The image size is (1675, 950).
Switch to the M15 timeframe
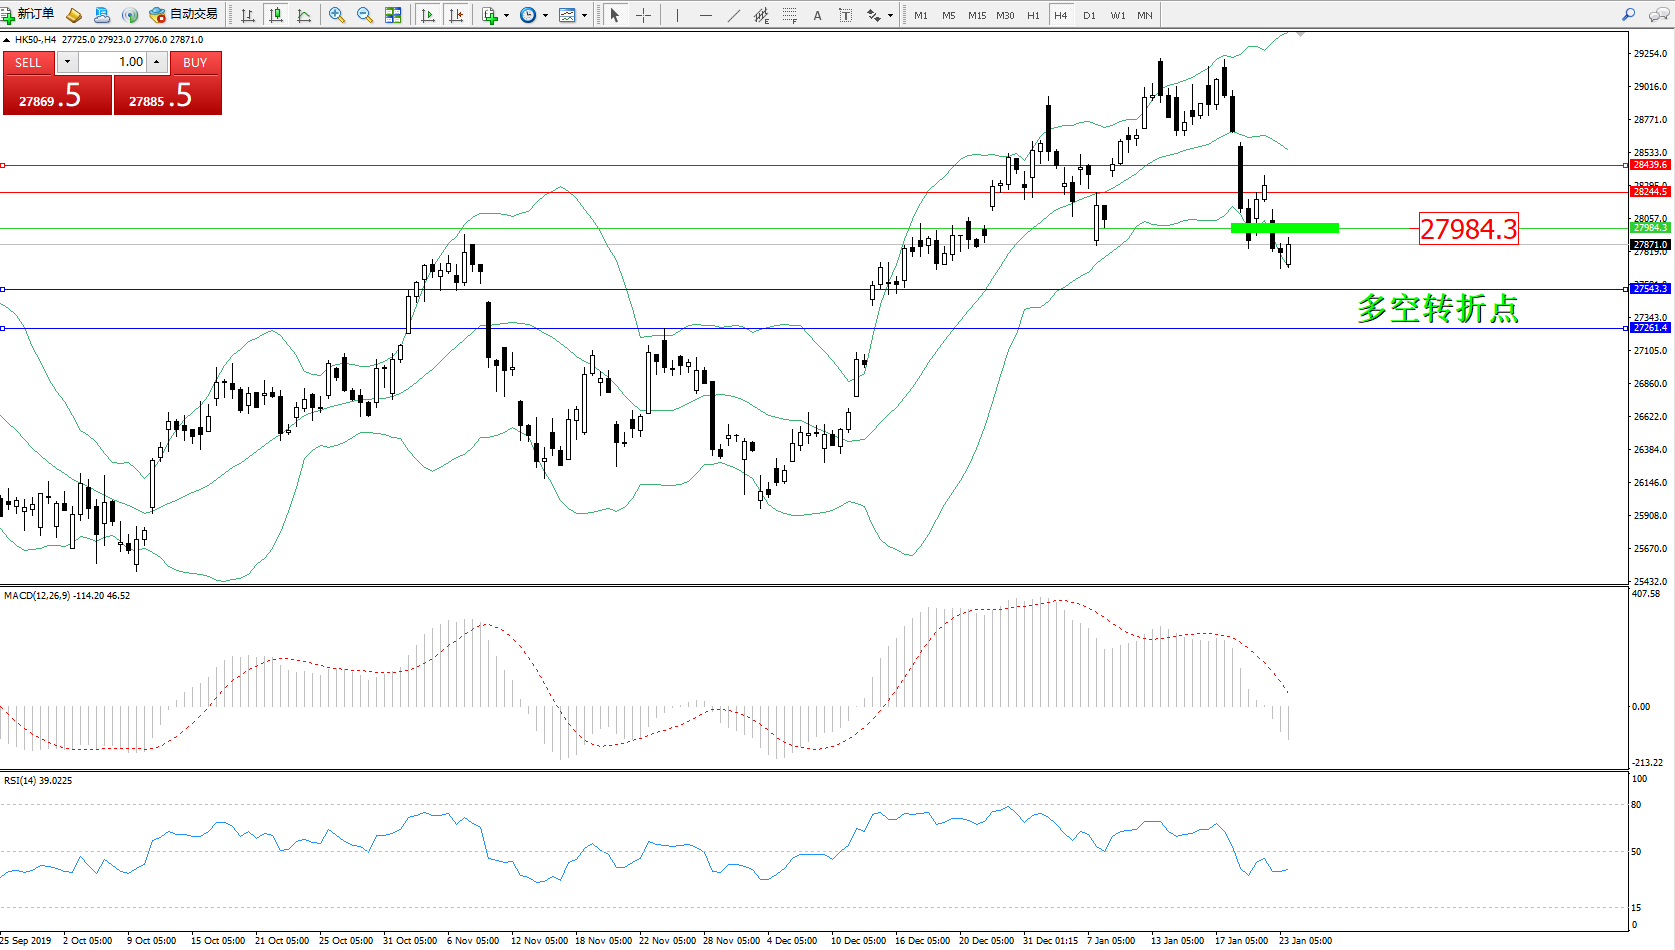977,15
